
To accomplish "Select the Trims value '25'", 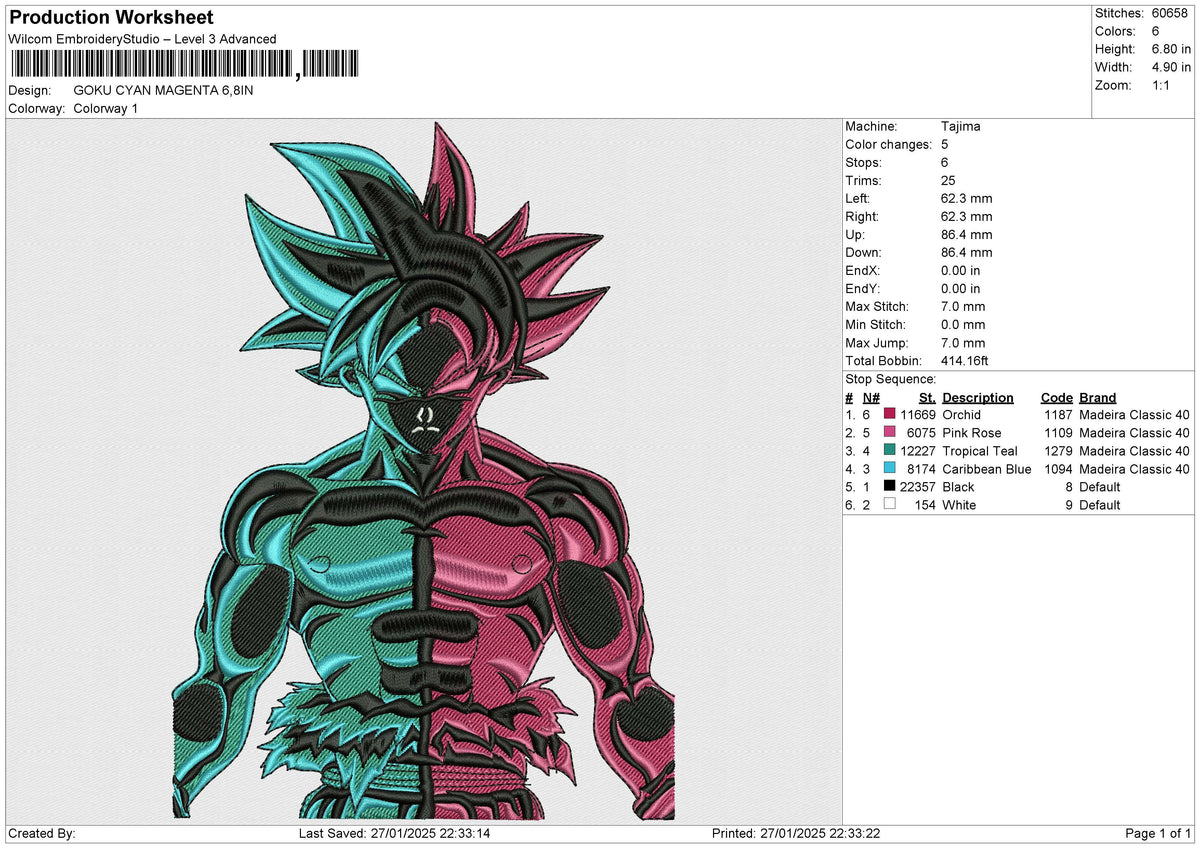I will pyautogui.click(x=949, y=180).
